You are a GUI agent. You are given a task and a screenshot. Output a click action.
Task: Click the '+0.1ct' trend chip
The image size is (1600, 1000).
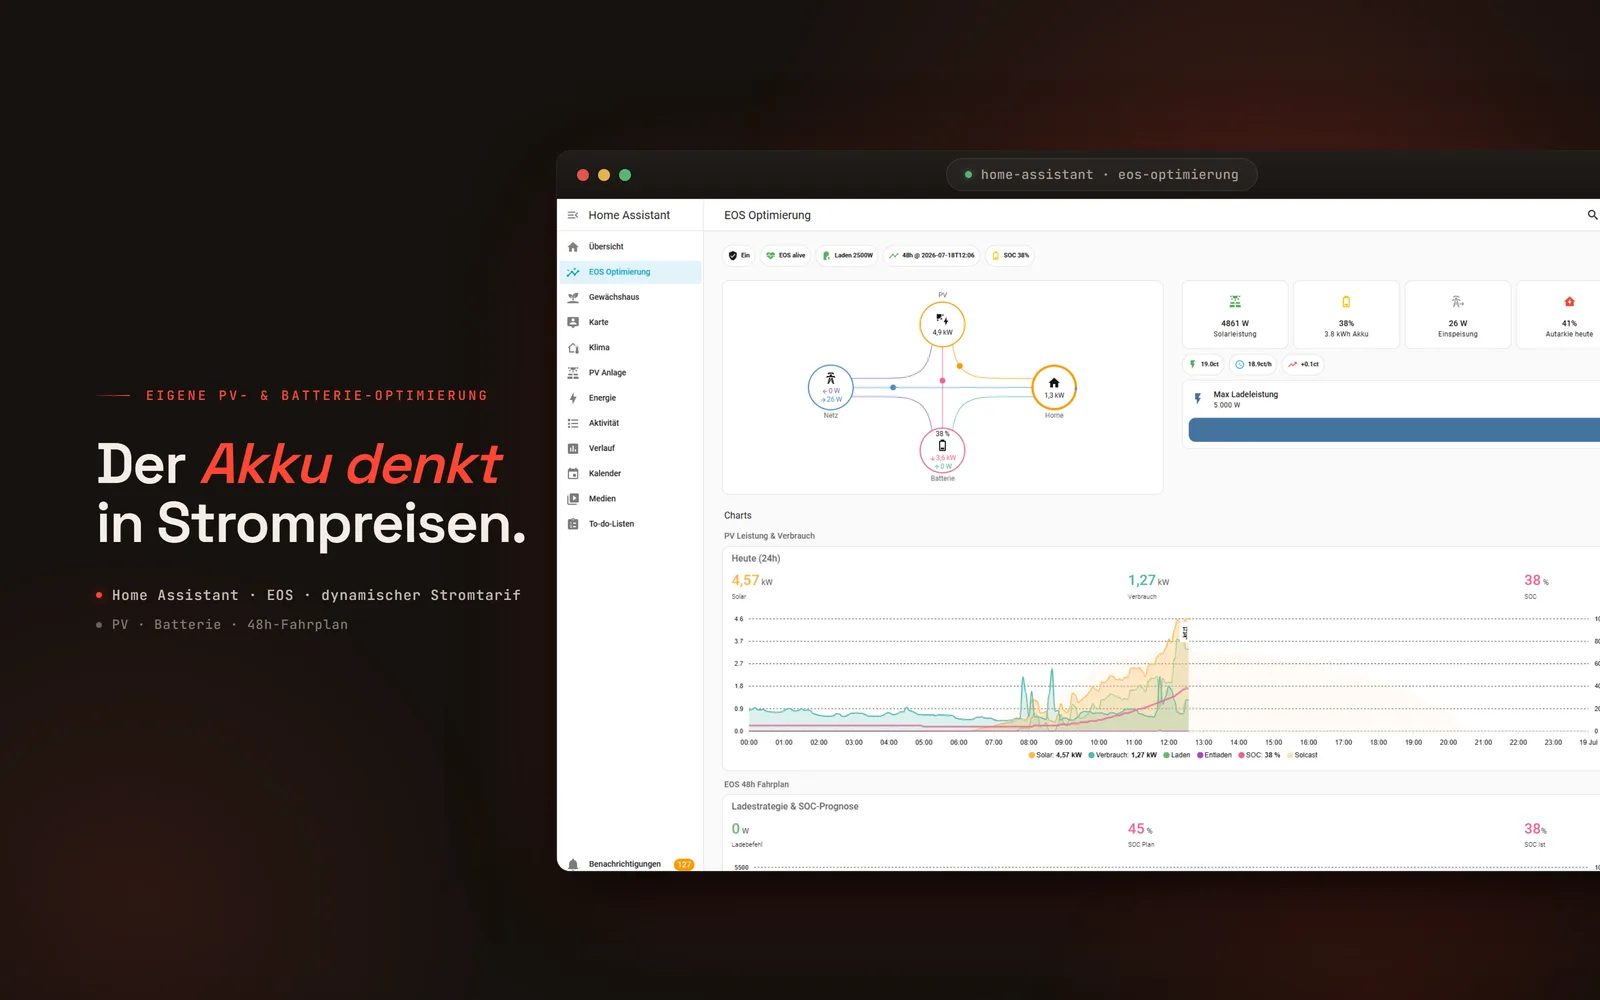[1303, 364]
